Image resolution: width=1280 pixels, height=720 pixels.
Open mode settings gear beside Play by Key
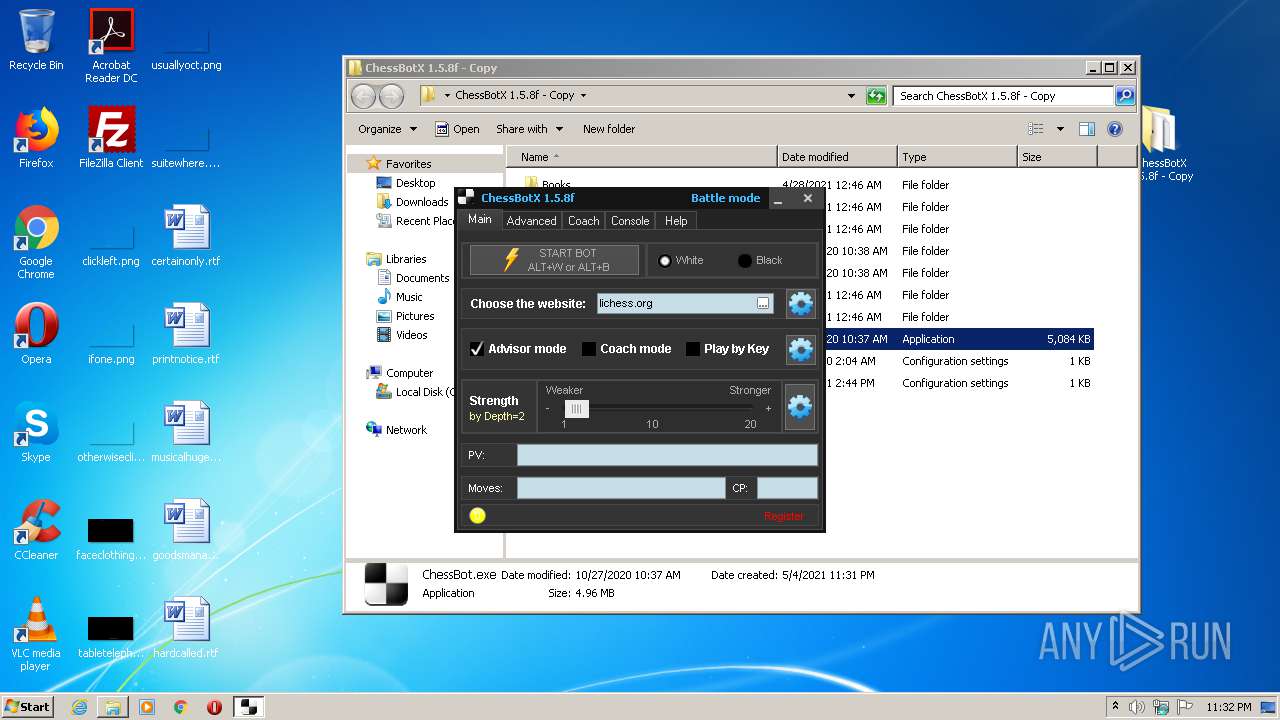coord(801,349)
